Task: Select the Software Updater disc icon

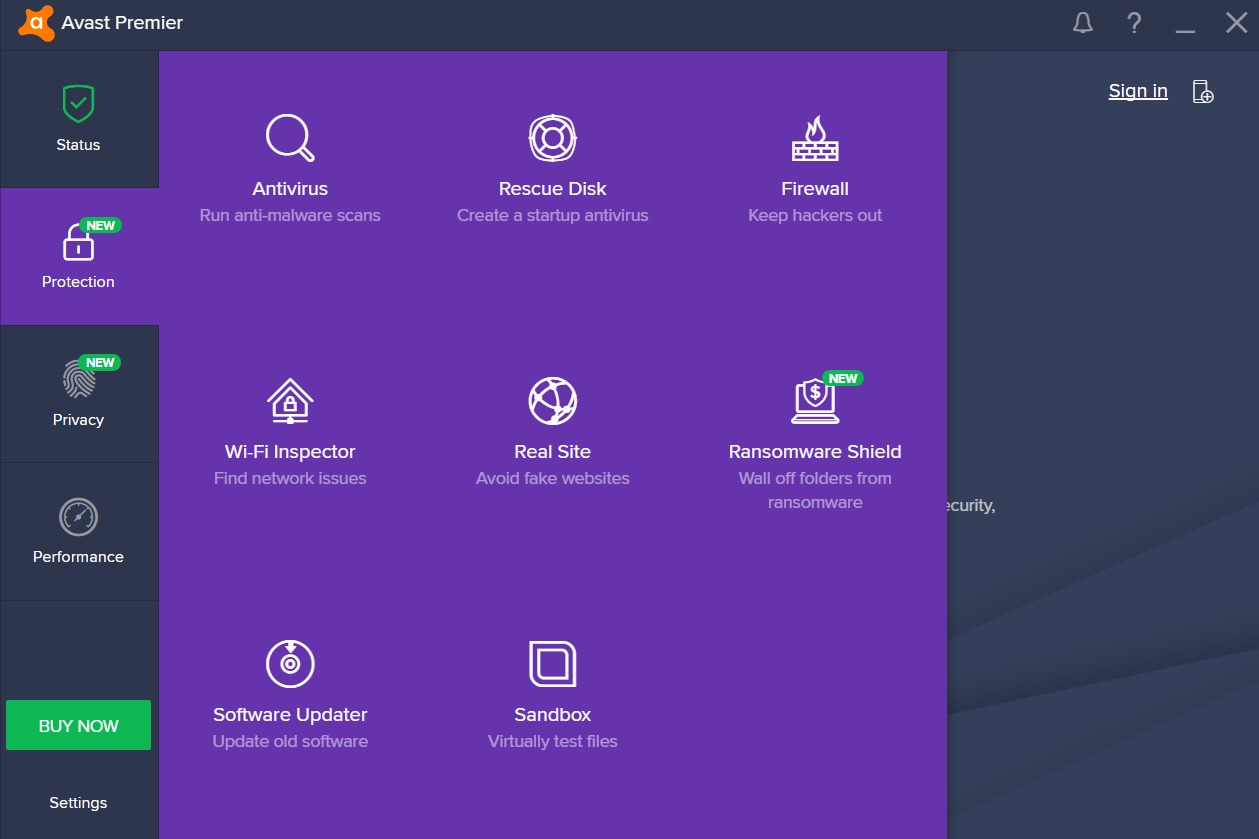Action: click(x=290, y=664)
